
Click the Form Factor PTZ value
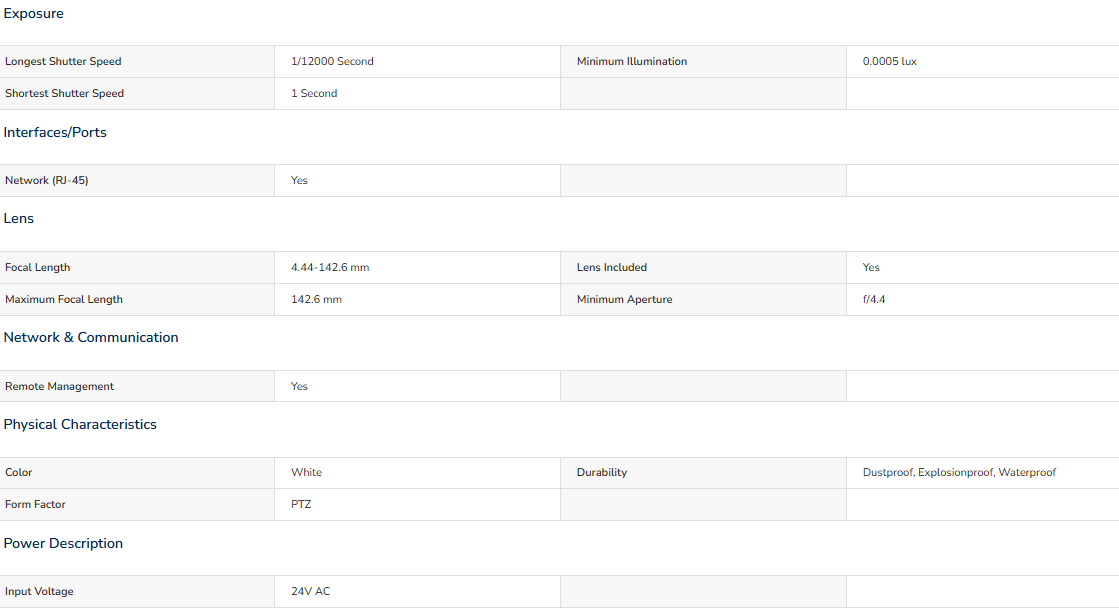pyautogui.click(x=301, y=504)
